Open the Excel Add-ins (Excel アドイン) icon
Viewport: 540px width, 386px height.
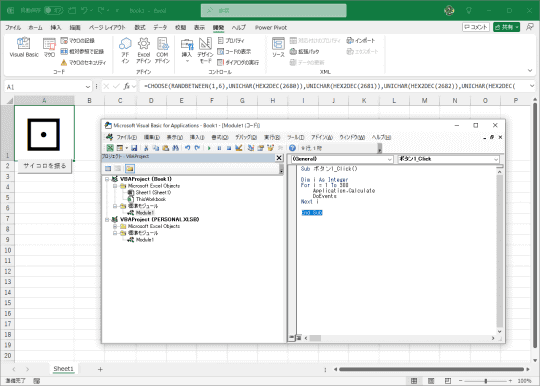click(144, 50)
